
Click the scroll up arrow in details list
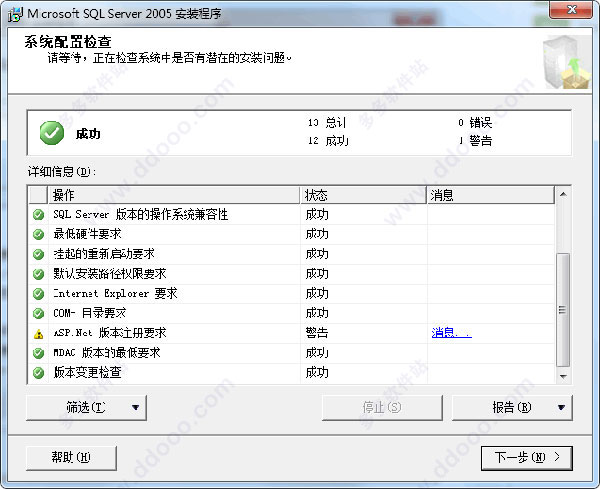pos(563,194)
